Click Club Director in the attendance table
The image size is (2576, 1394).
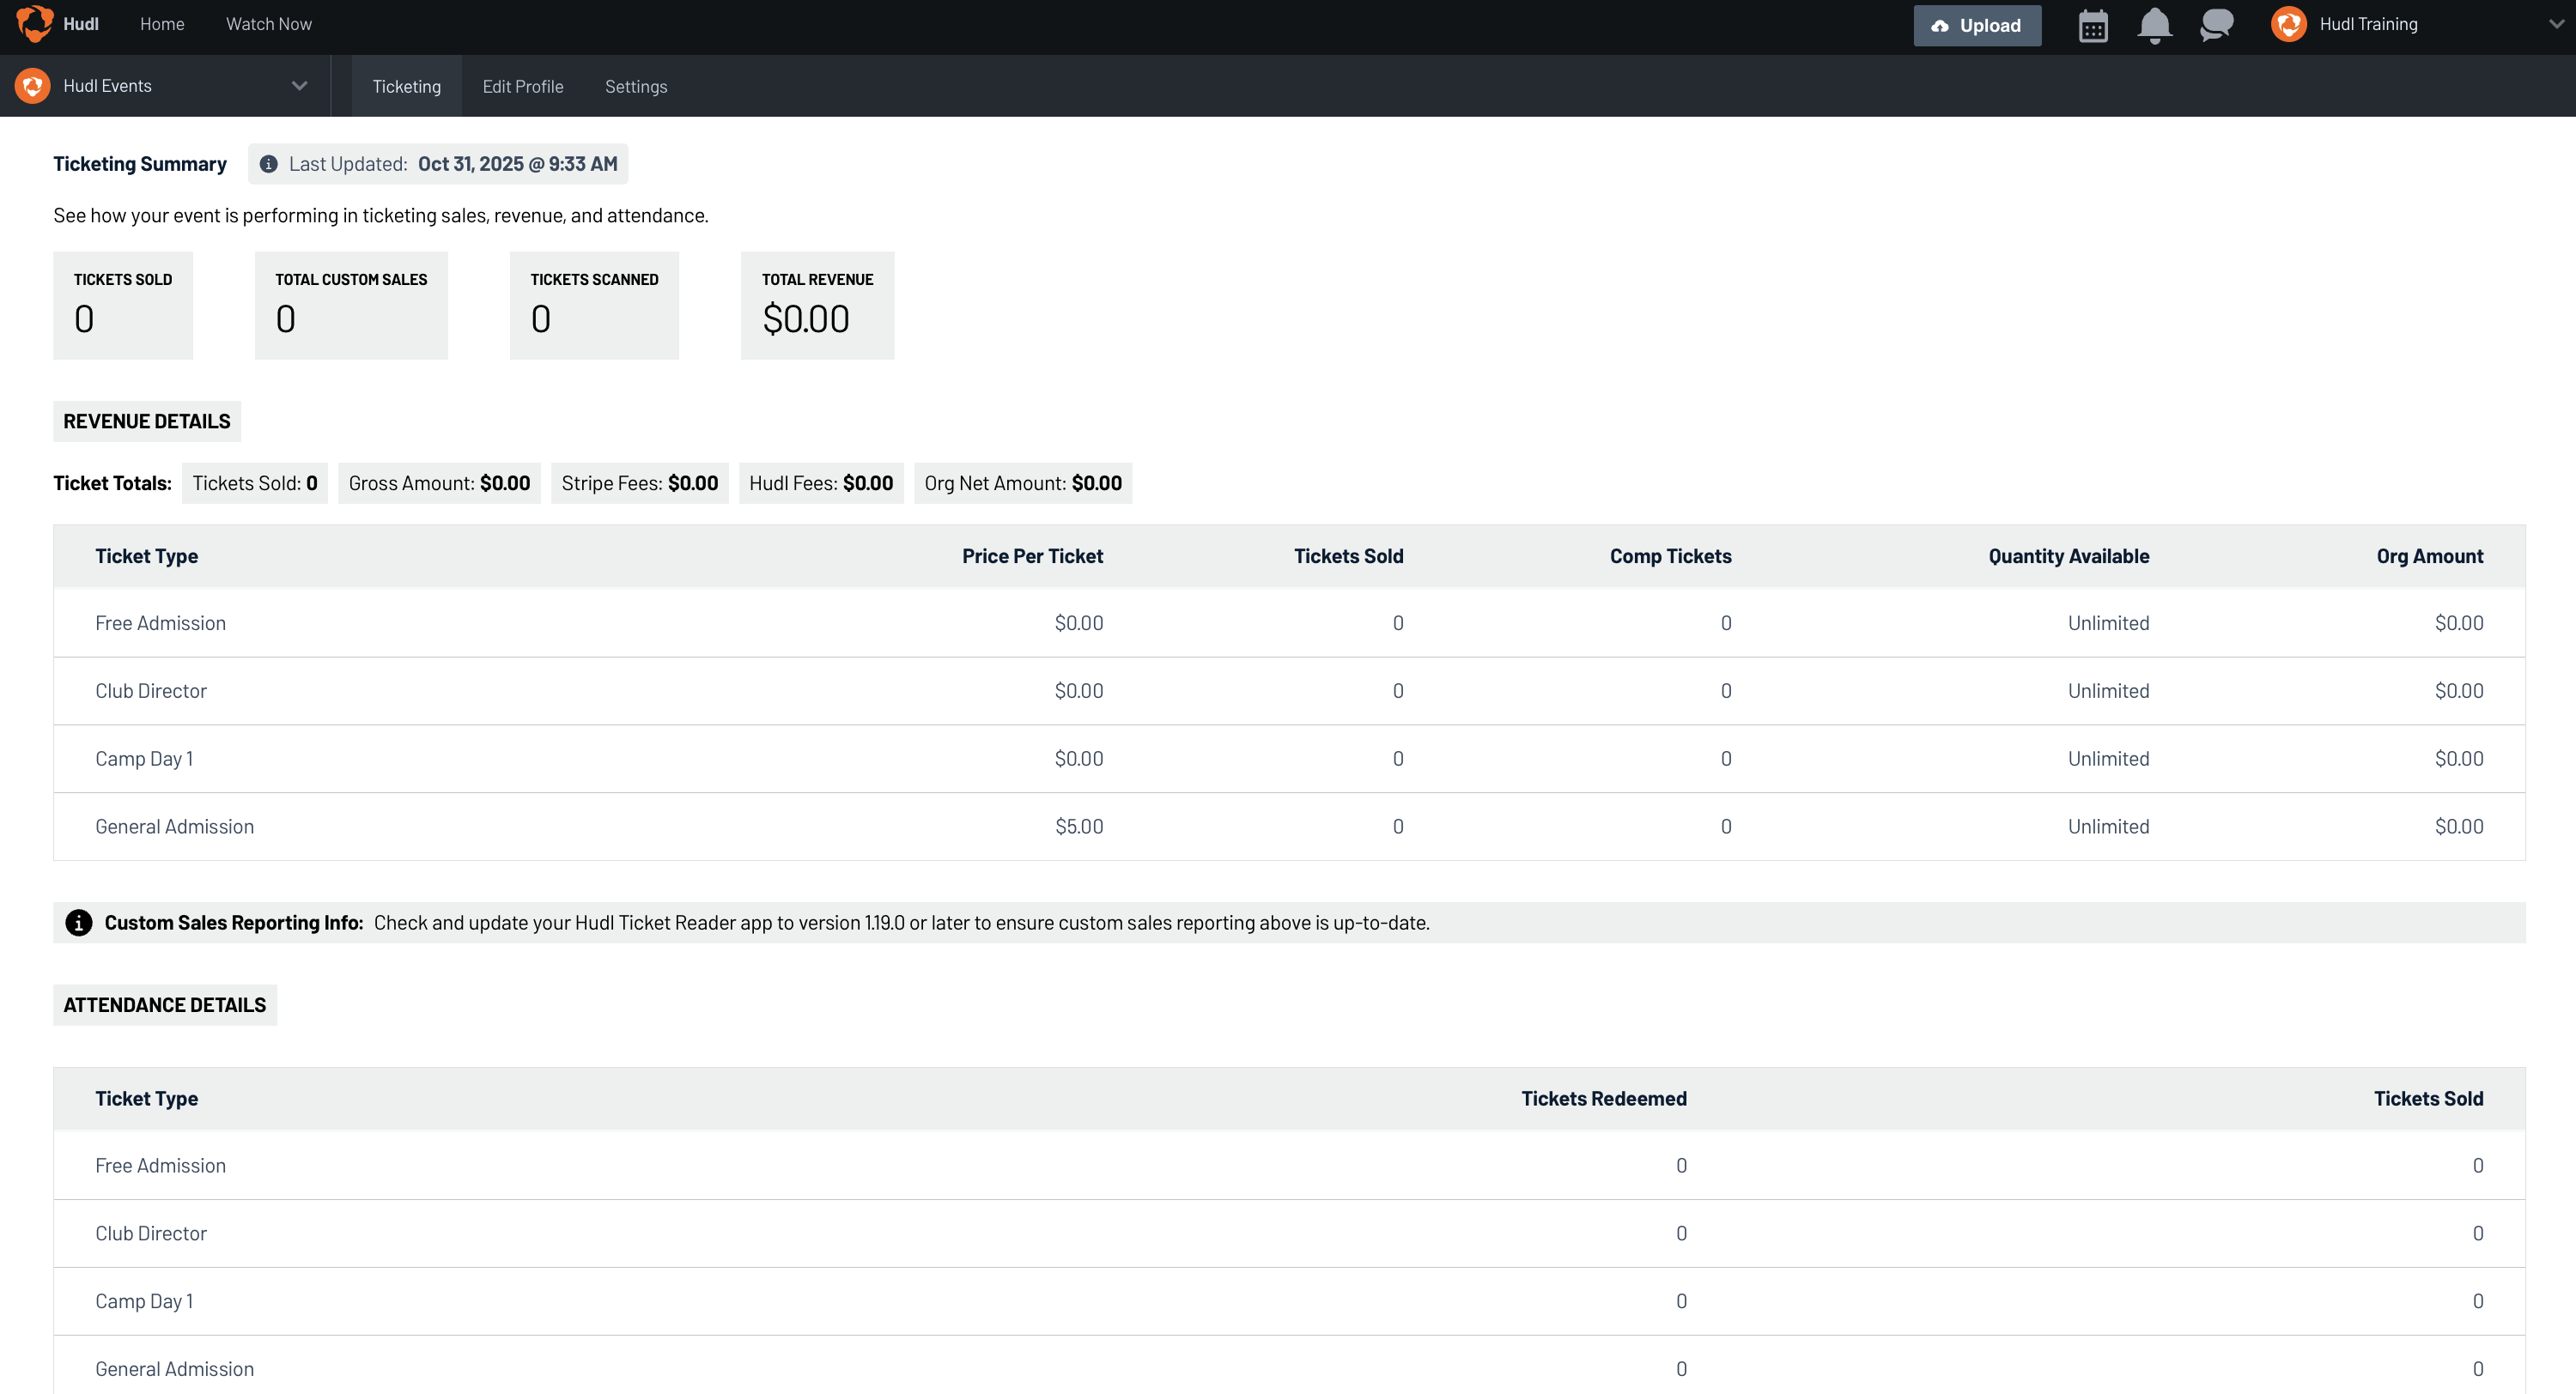151,1233
